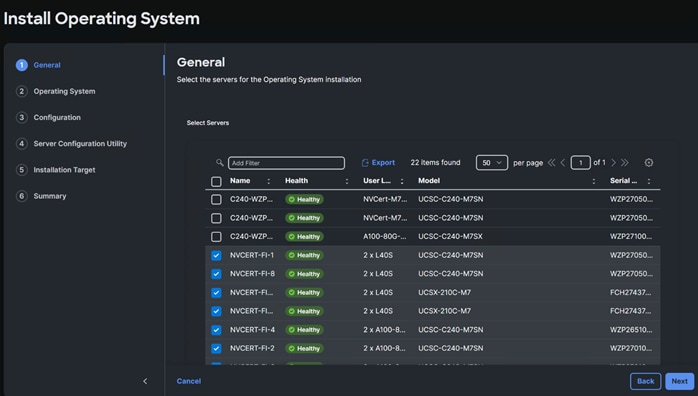The width and height of the screenshot is (698, 396).
Task: Click serial WZP27010 cell
Action: 631,348
